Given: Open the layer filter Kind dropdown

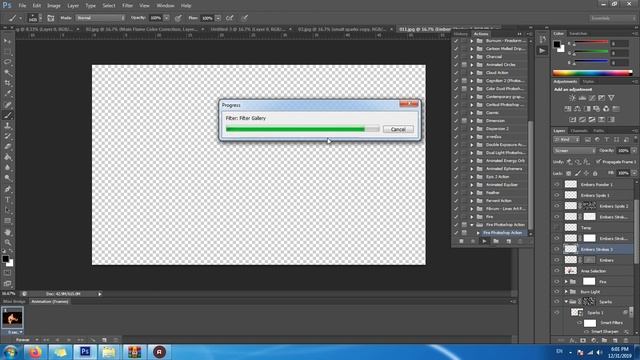Looking at the screenshot, I should pos(567,140).
